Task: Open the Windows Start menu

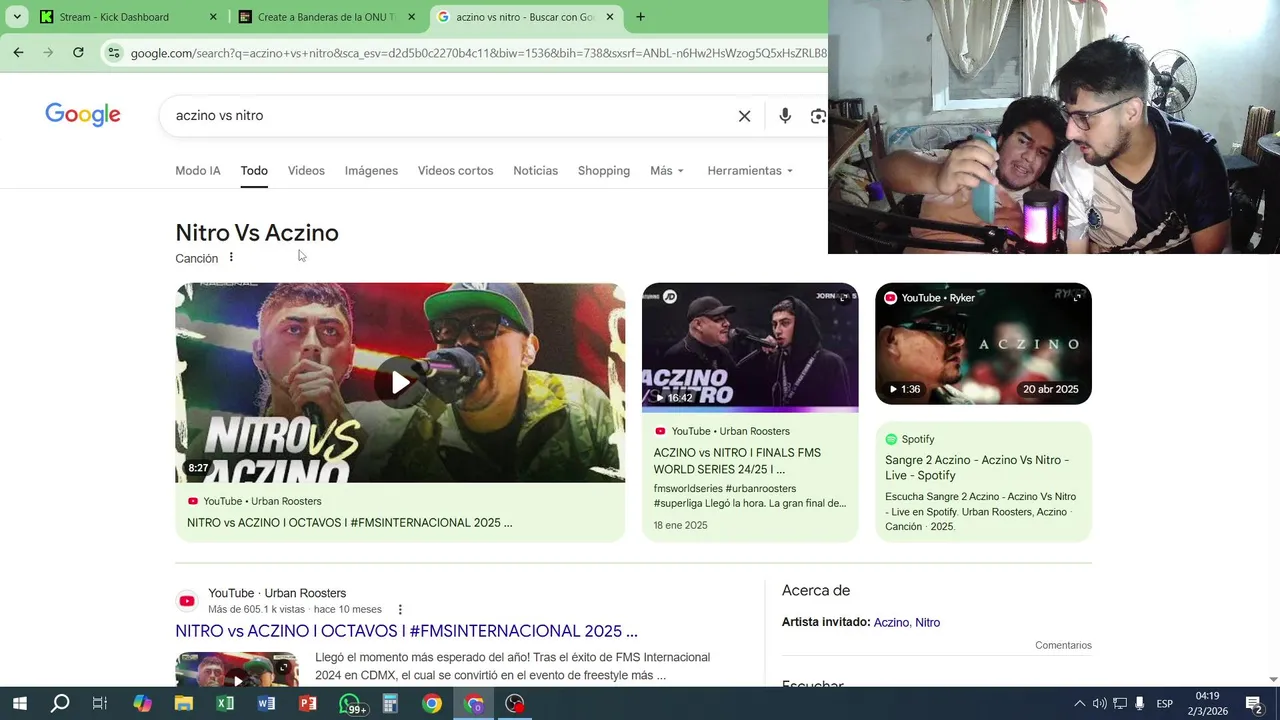Action: click(19, 703)
